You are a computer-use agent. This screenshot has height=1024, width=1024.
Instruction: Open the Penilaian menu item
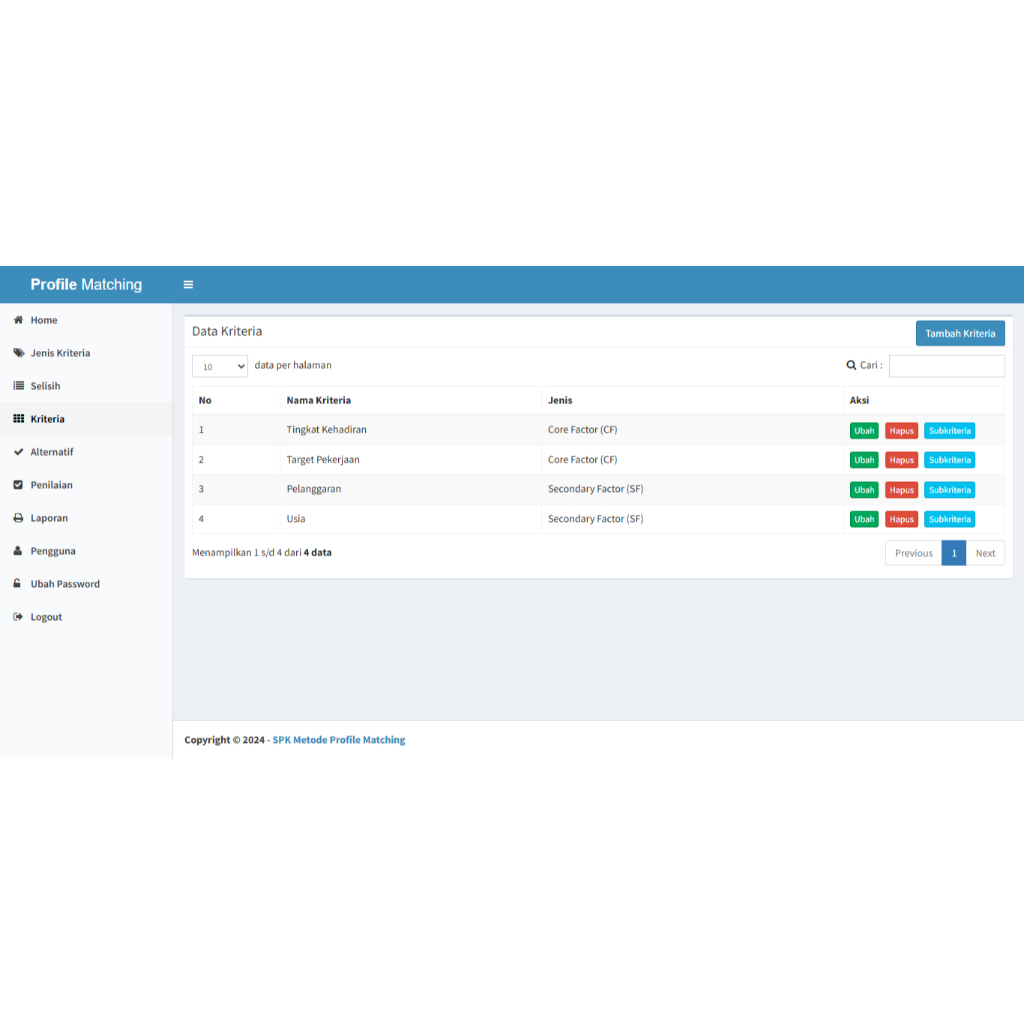(x=86, y=485)
